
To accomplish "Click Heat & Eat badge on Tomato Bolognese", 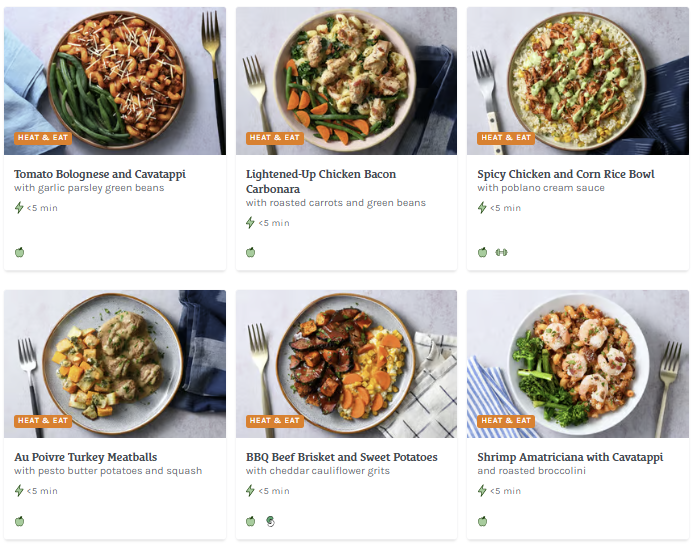I will point(43,138).
